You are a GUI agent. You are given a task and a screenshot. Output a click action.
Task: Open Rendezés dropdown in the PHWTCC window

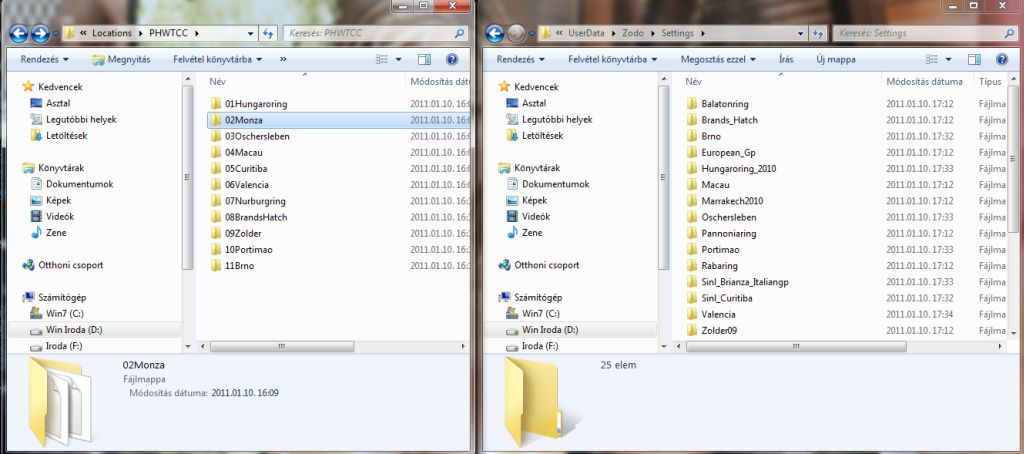tap(44, 59)
